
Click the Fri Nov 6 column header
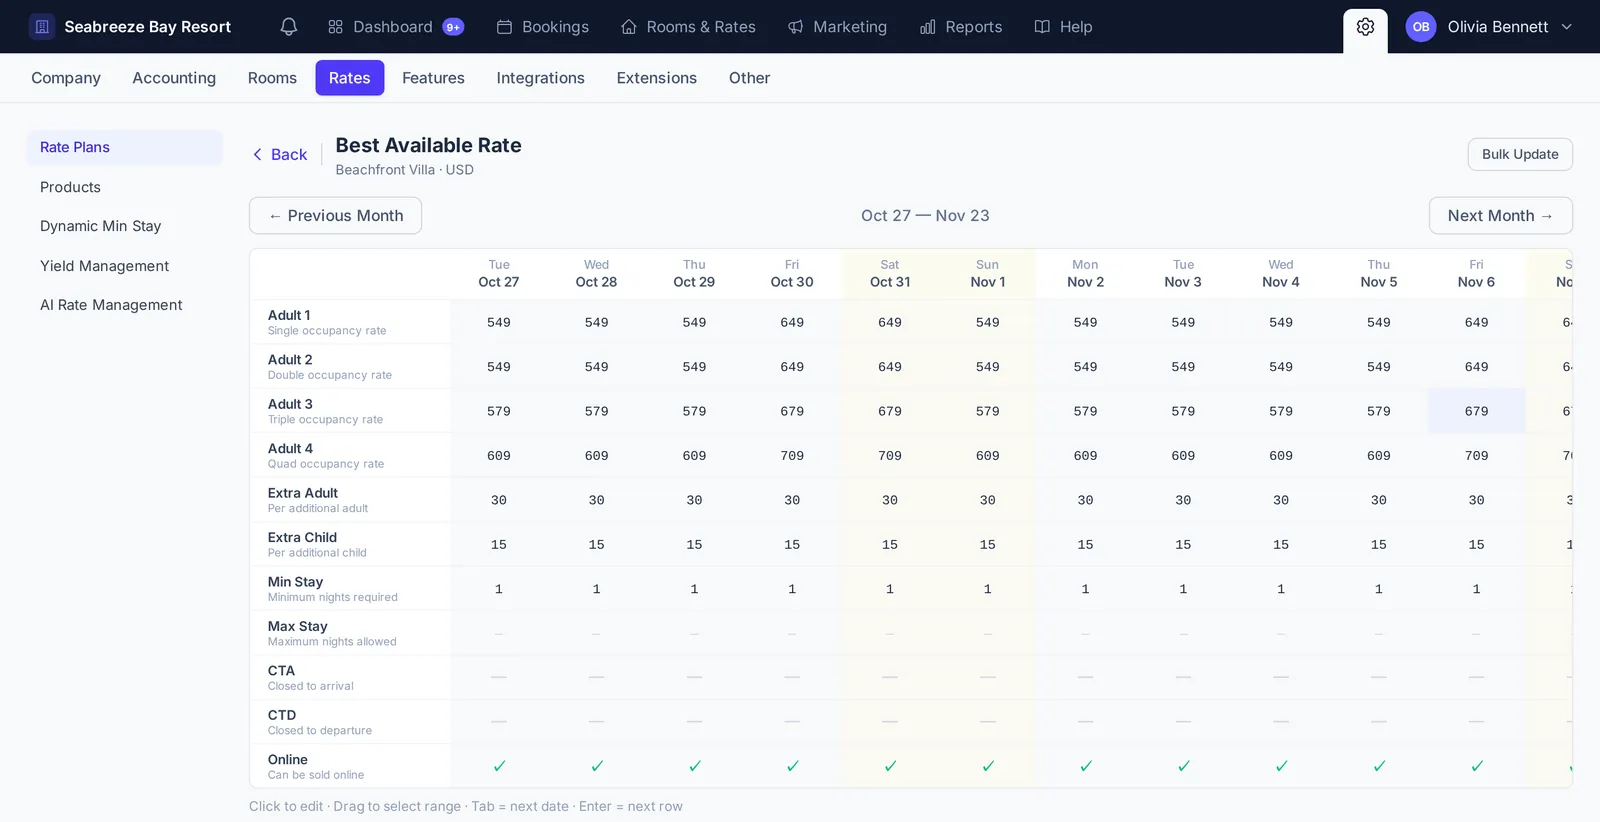1476,273
